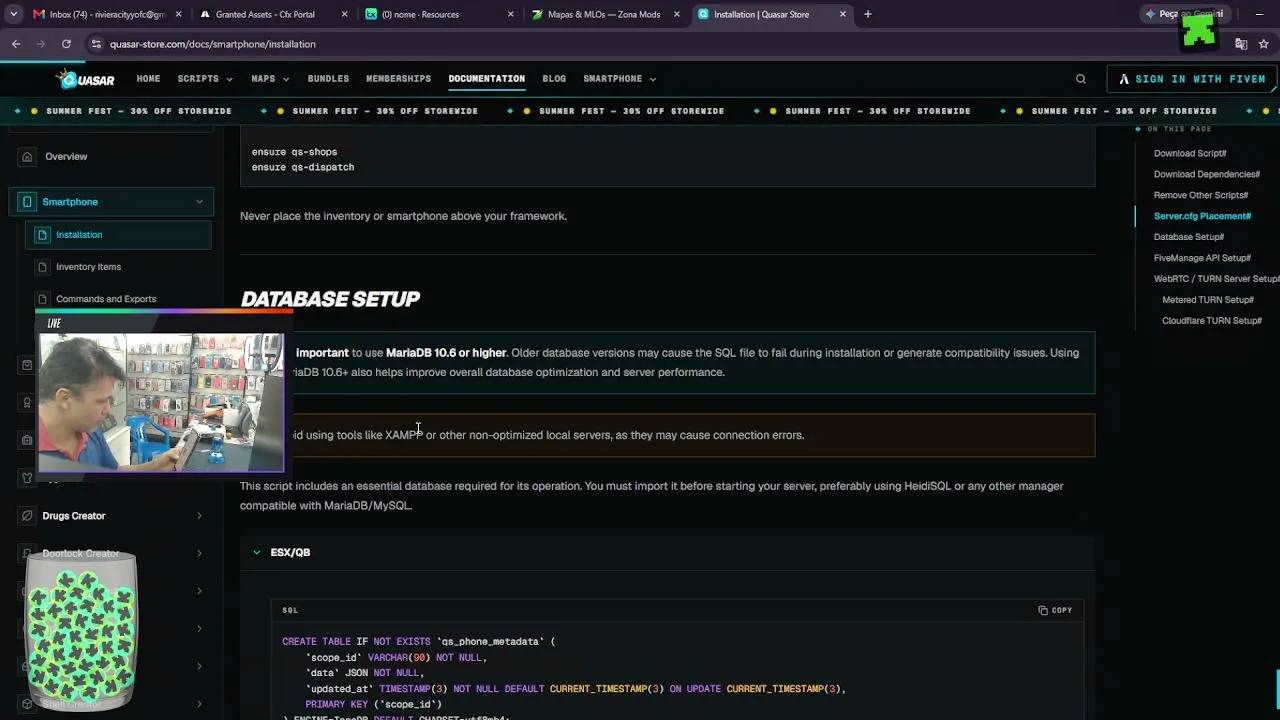
Task: Copy the SQL code with COPY button
Action: click(1055, 610)
